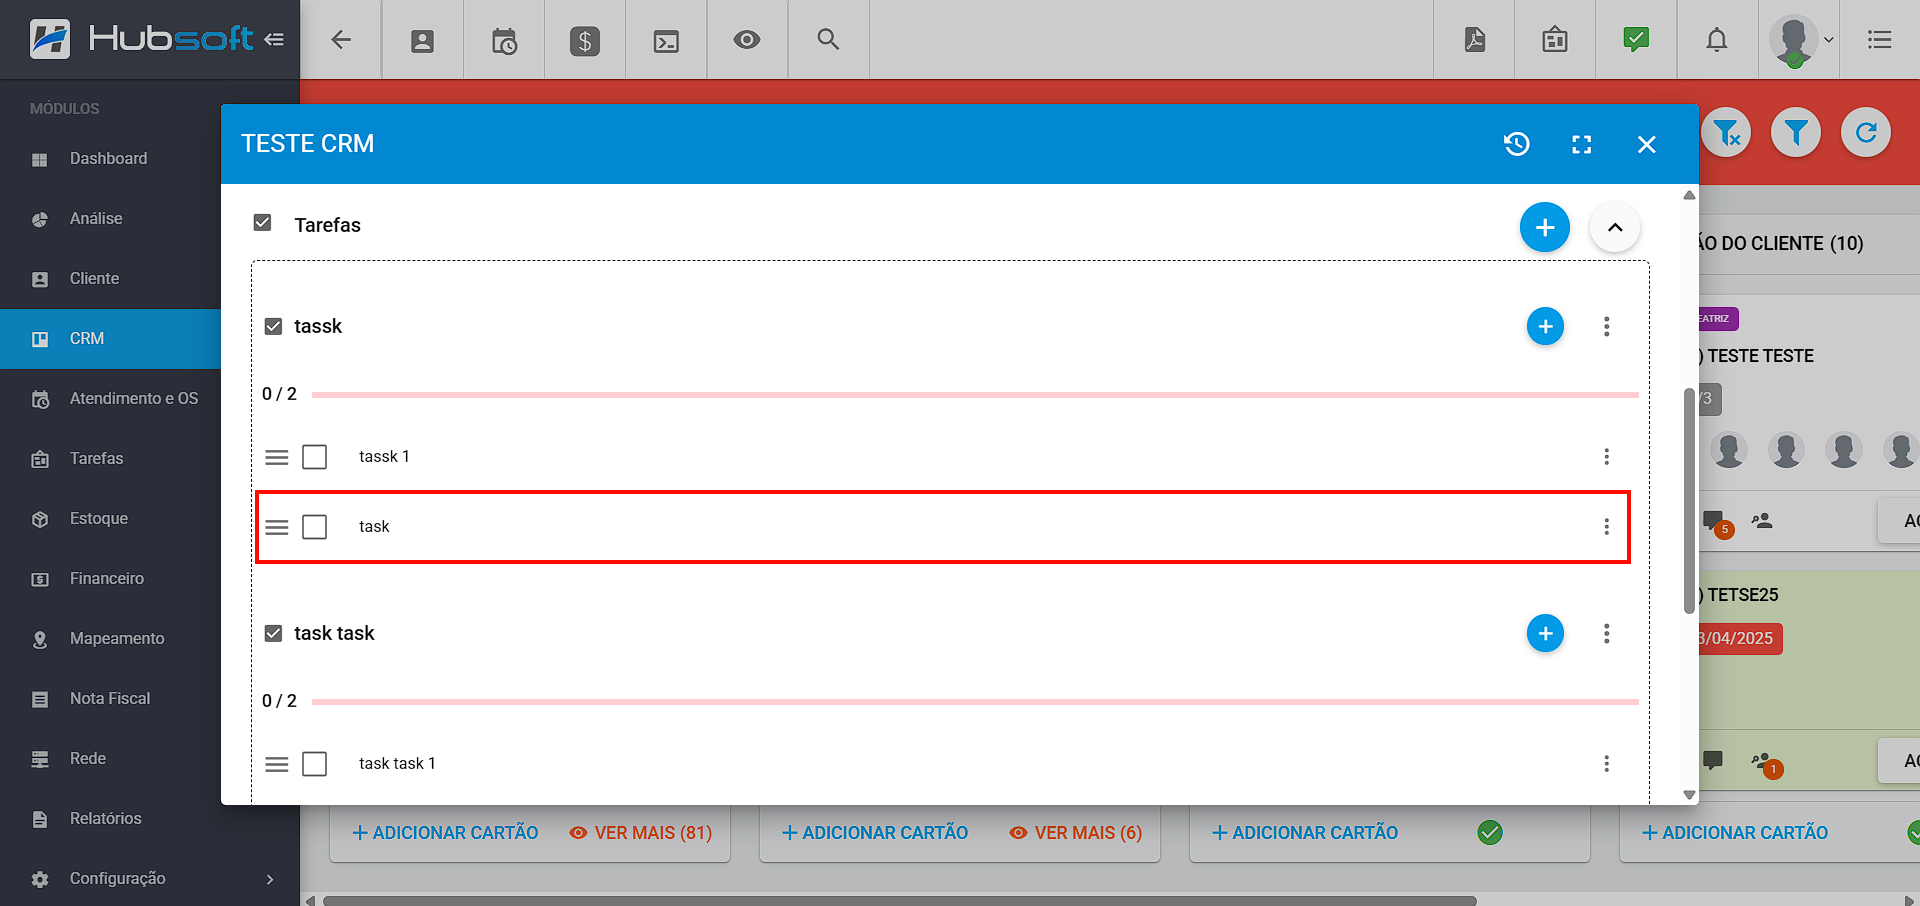Viewport: 1920px width, 906px height.
Task: Go back with the top toolbar arrow
Action: 341,40
